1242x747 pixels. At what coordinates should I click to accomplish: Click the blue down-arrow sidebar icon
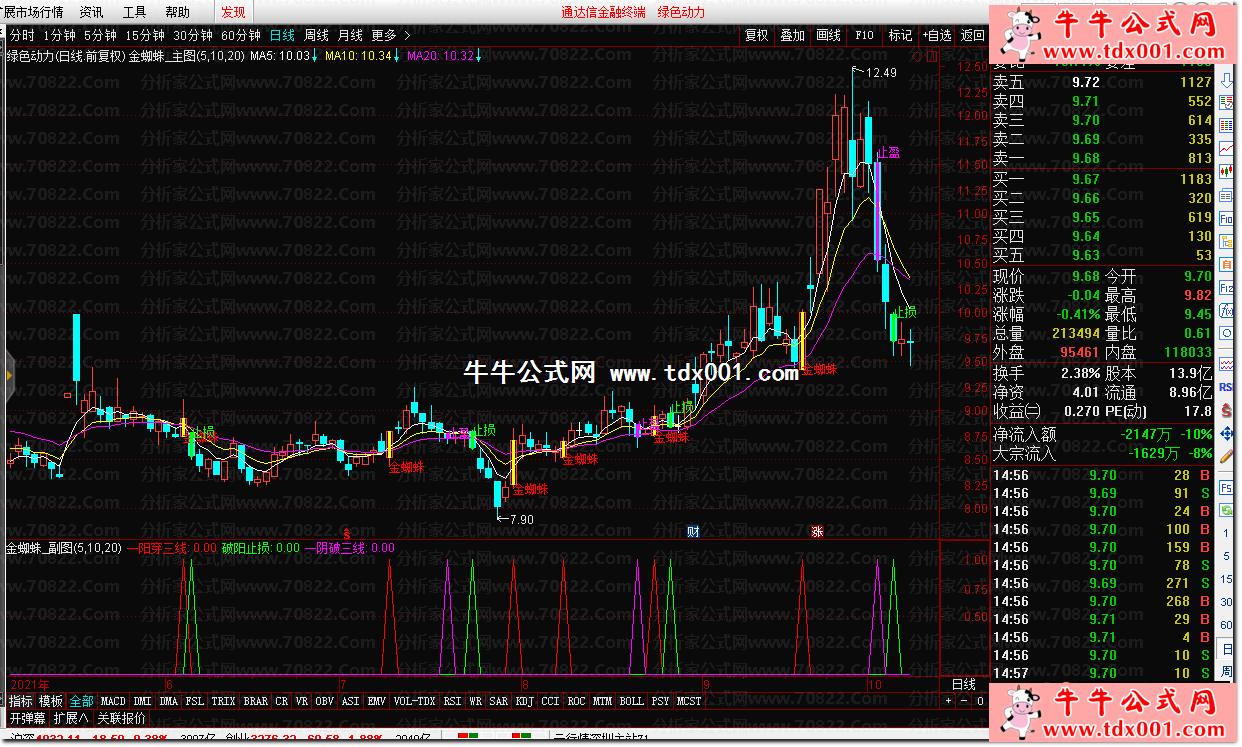pyautogui.click(x=1227, y=81)
